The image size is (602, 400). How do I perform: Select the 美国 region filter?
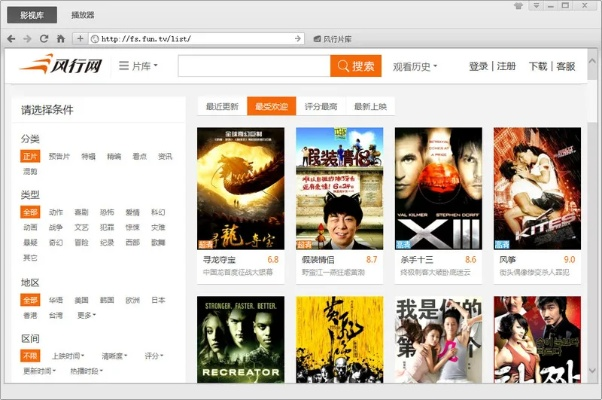click(x=81, y=300)
